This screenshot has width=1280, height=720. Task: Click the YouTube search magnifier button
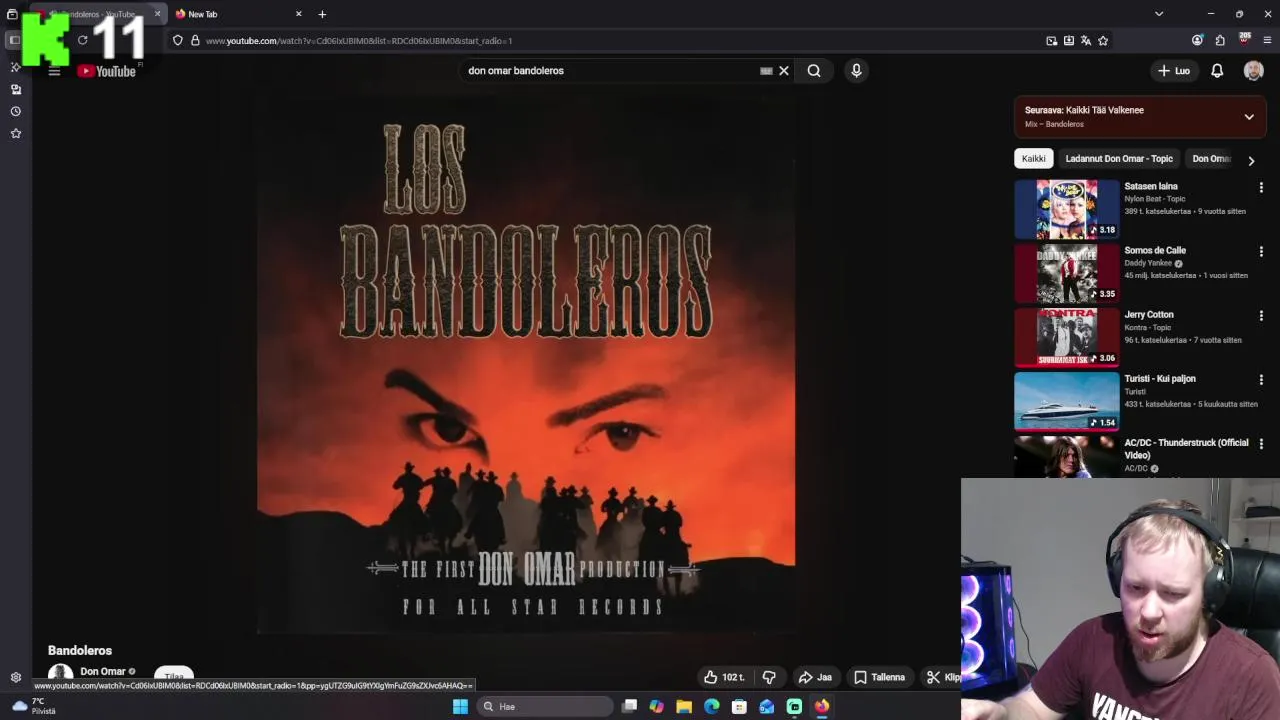click(x=814, y=71)
